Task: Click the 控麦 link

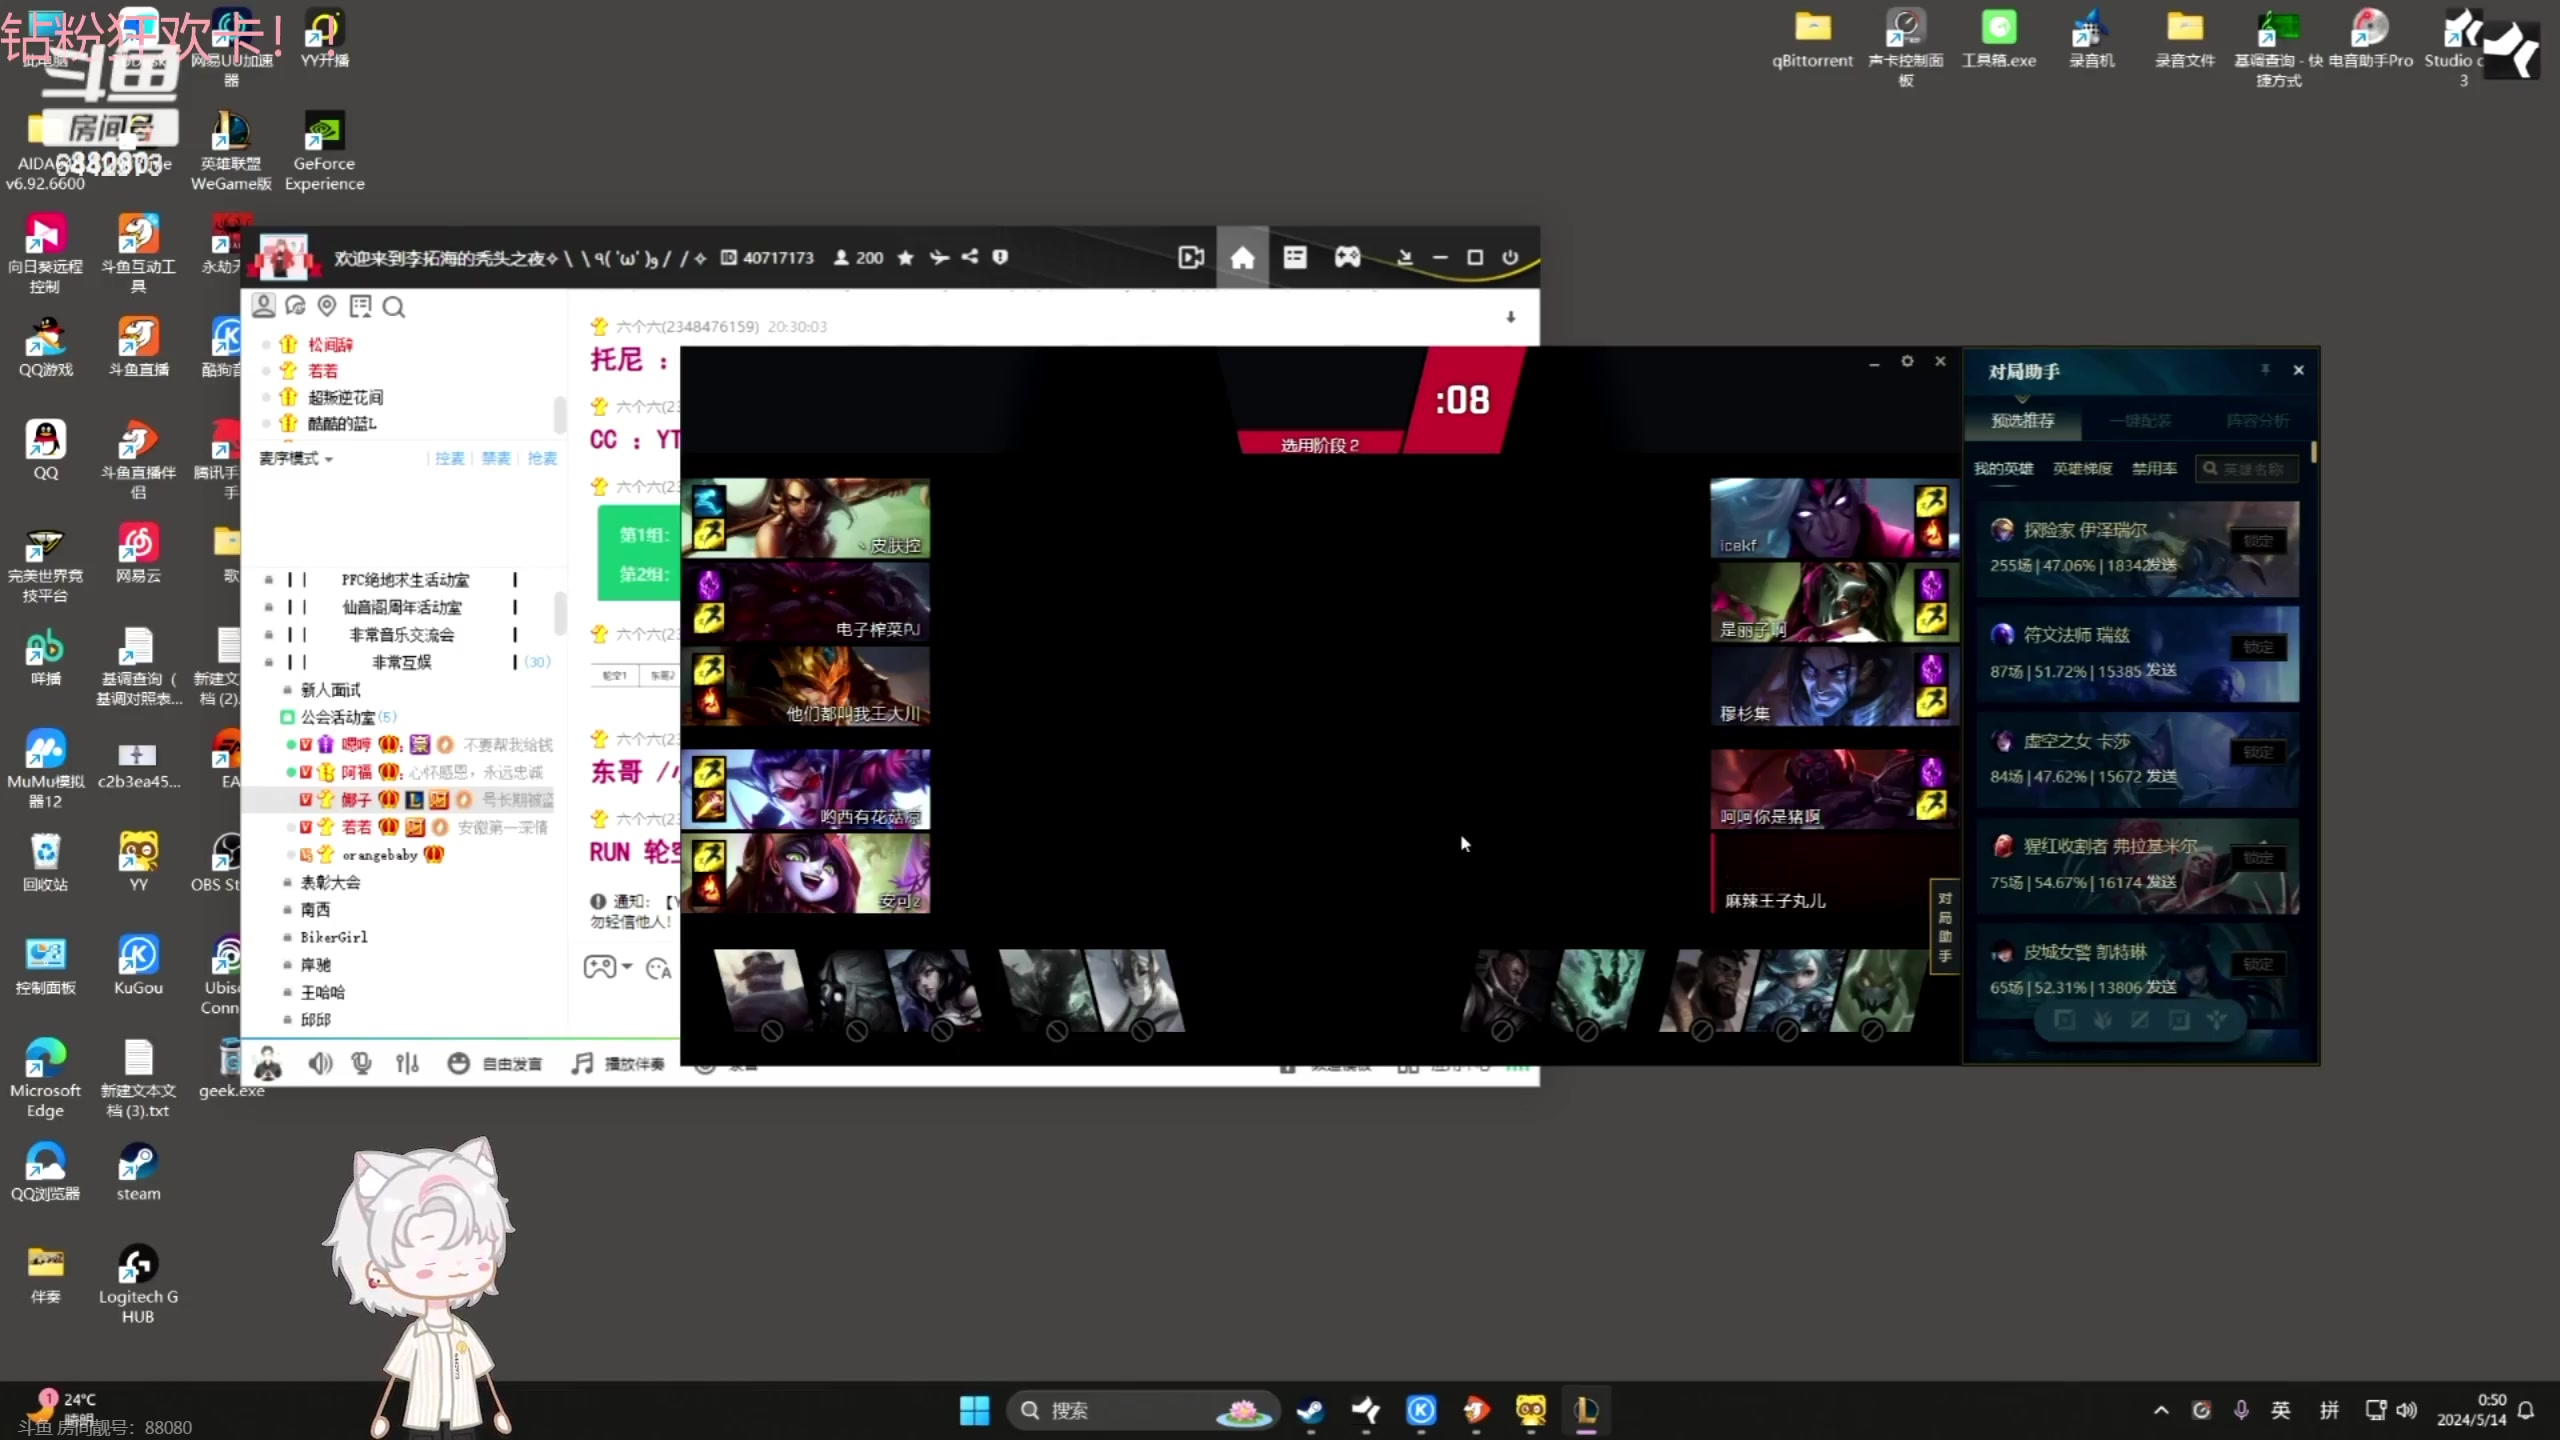Action: coord(449,458)
